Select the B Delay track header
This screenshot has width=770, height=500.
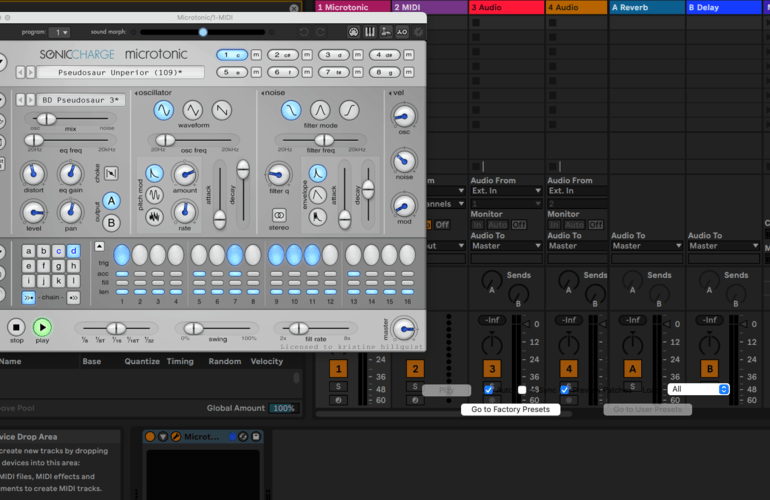(x=723, y=7)
